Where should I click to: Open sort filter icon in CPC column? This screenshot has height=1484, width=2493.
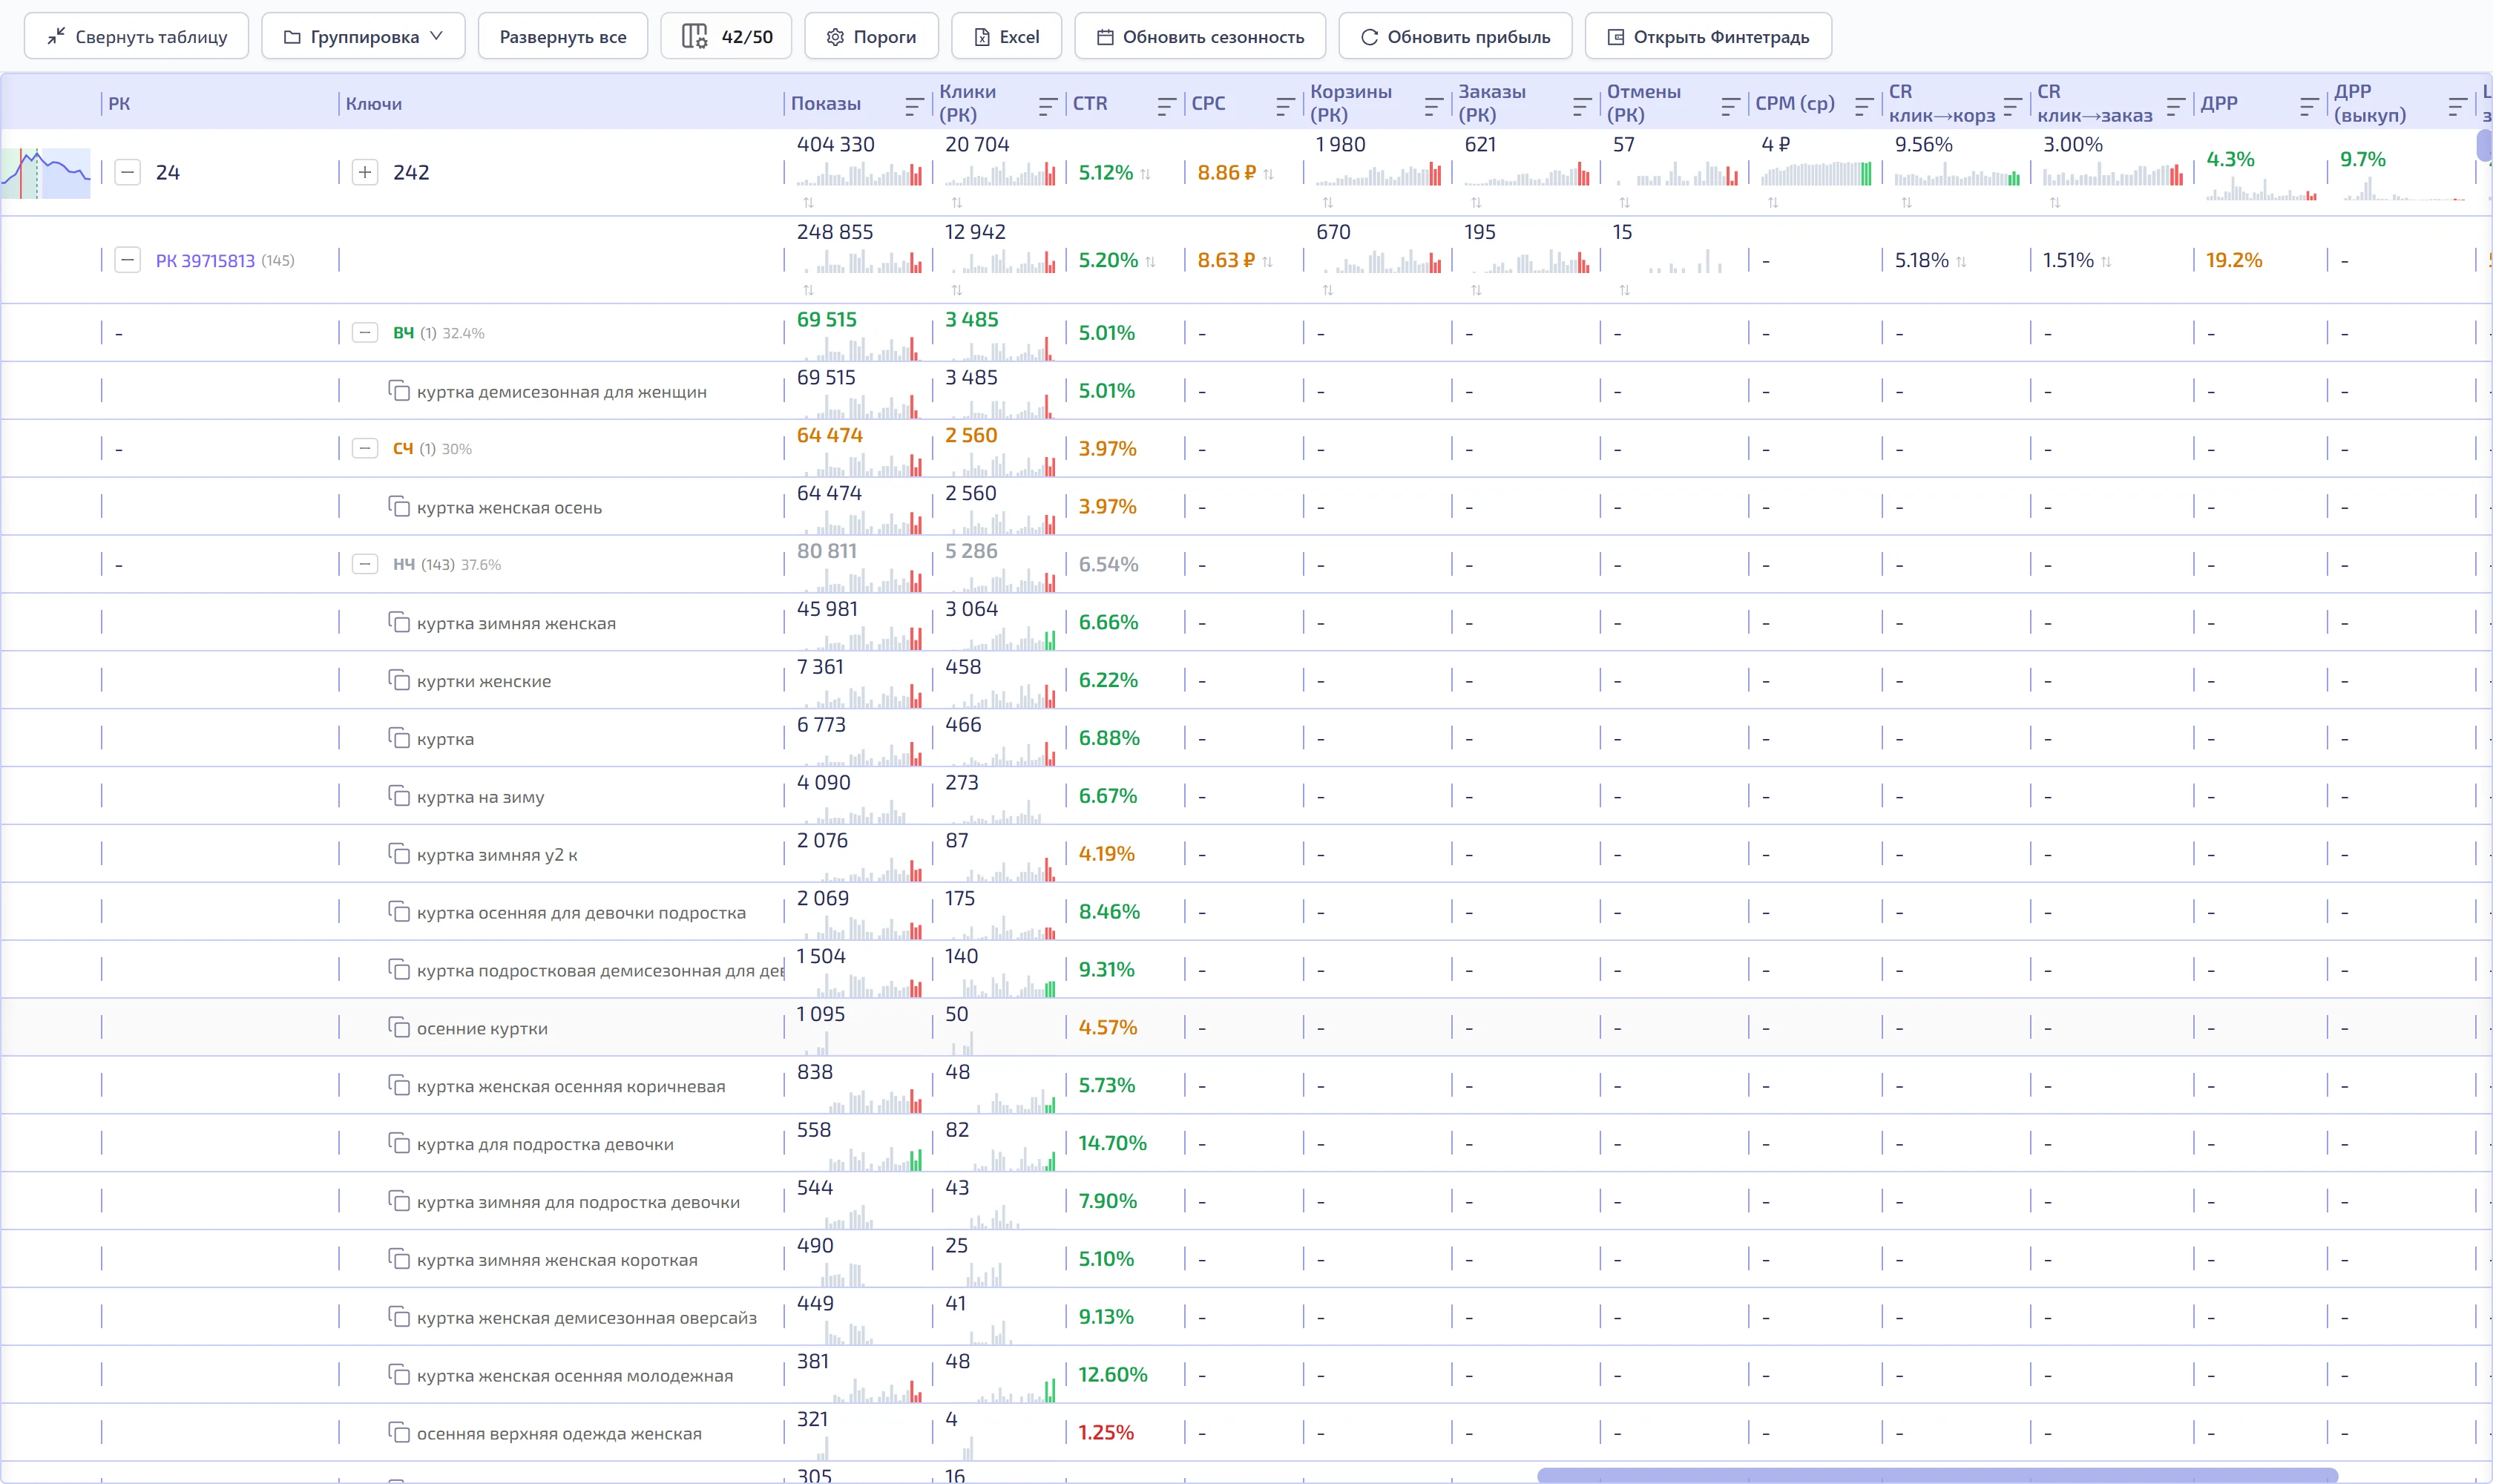tap(1285, 105)
